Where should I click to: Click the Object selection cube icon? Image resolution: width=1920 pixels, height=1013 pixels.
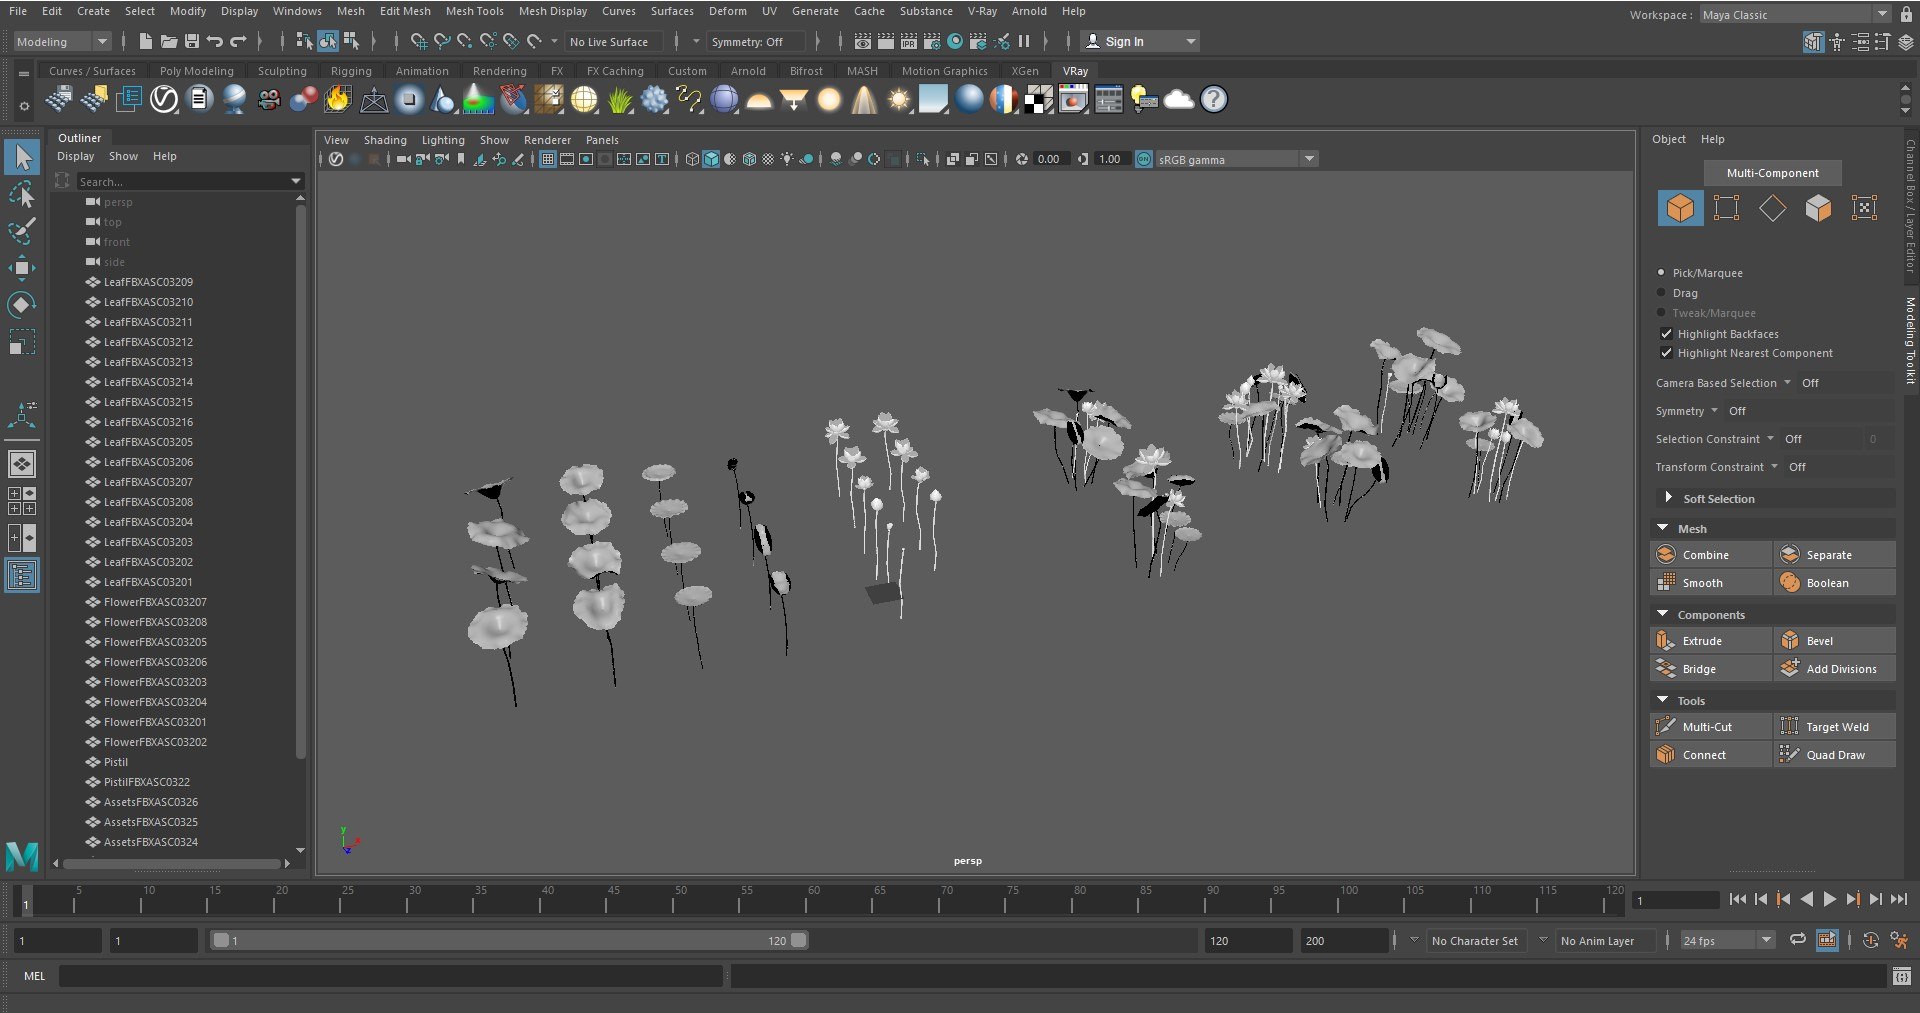point(1680,208)
